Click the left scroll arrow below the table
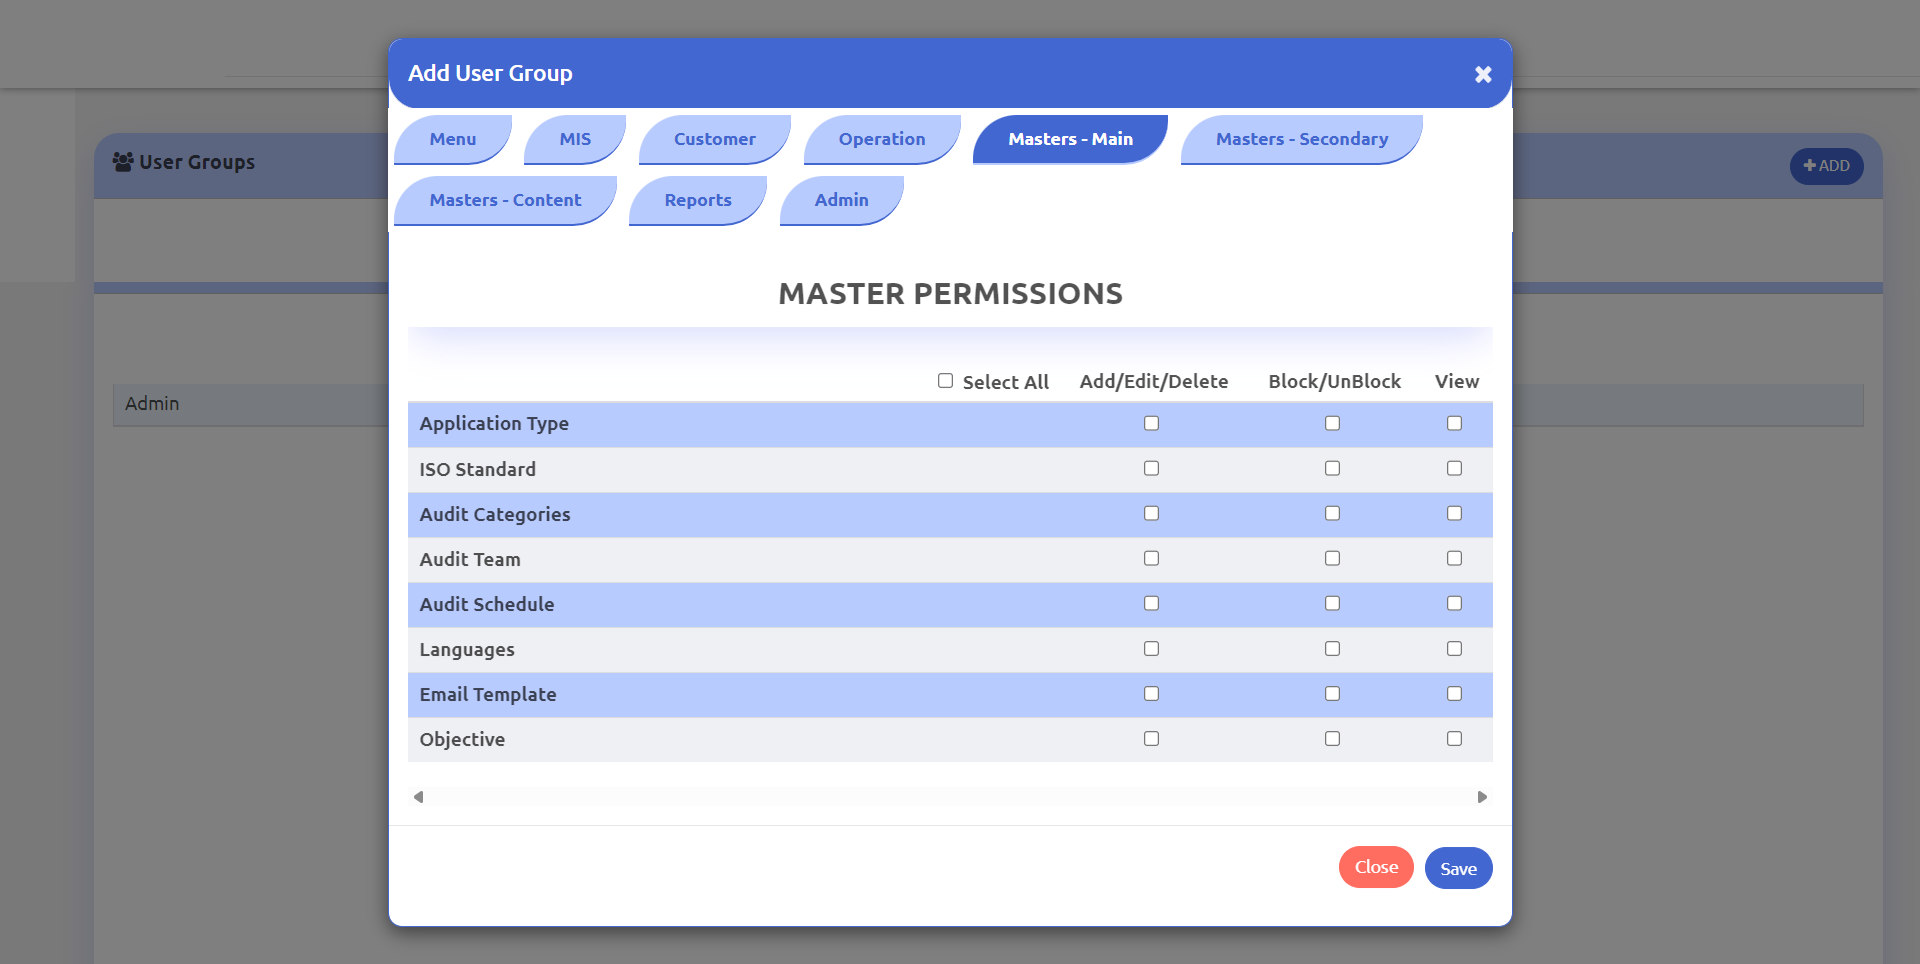Screen dimensions: 1920x964 click(418, 796)
